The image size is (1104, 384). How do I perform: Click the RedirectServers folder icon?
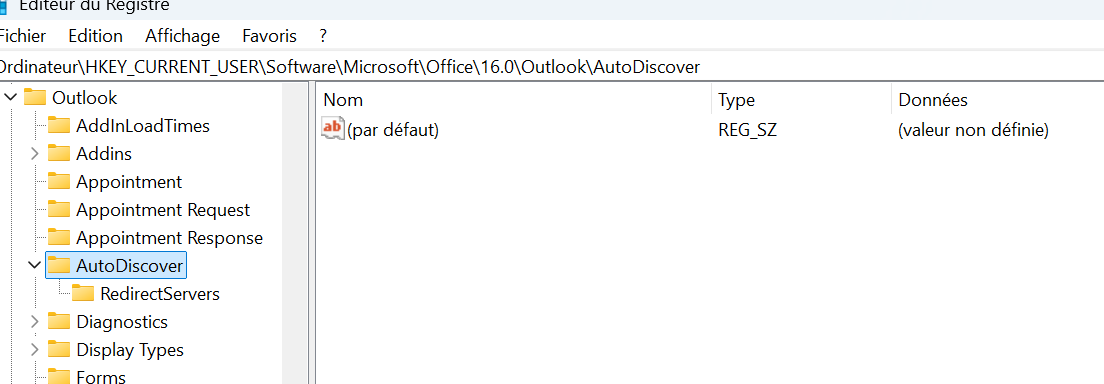pyautogui.click(x=83, y=293)
